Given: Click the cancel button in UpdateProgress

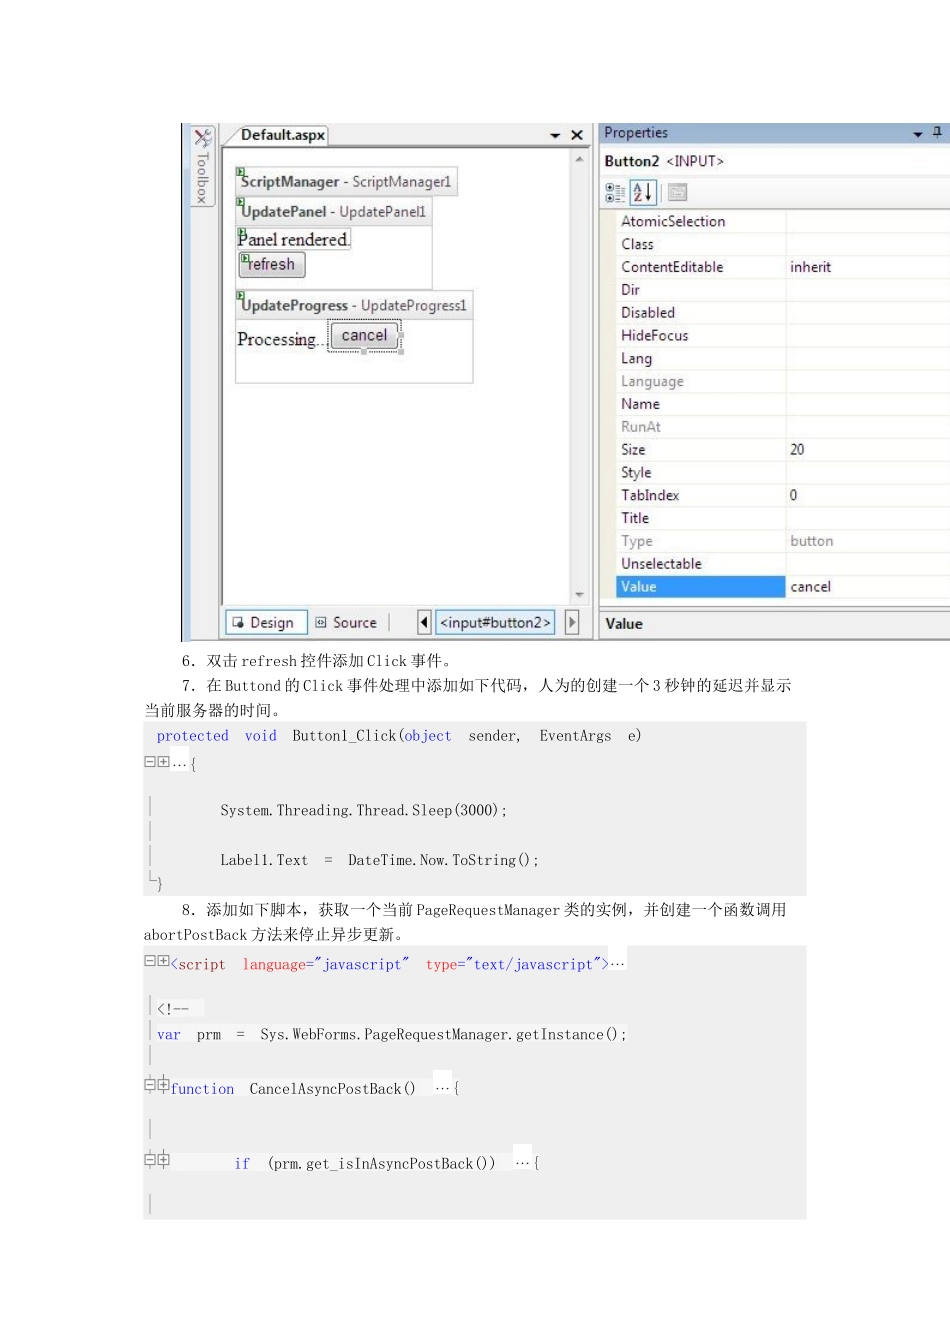Looking at the screenshot, I should pos(364,335).
